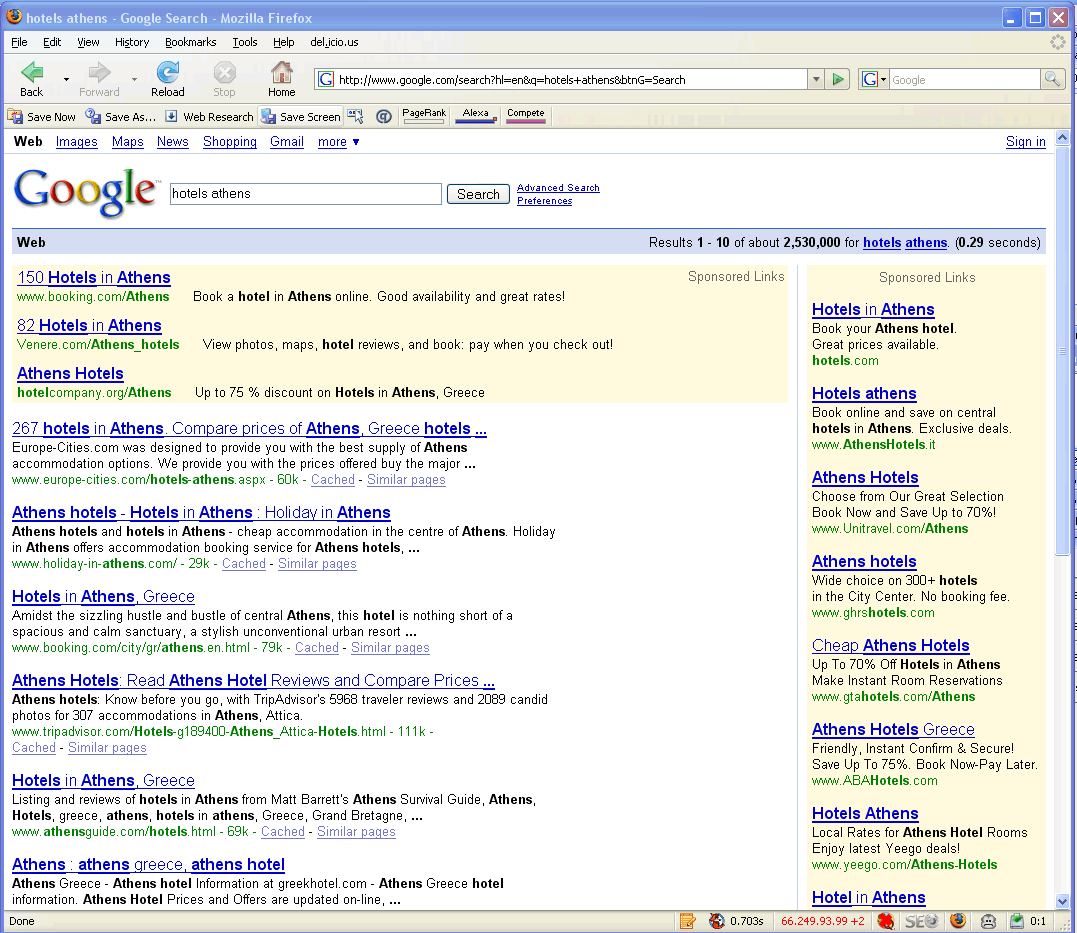Click the green Go arrow button
The height and width of the screenshot is (933, 1077).
click(838, 80)
